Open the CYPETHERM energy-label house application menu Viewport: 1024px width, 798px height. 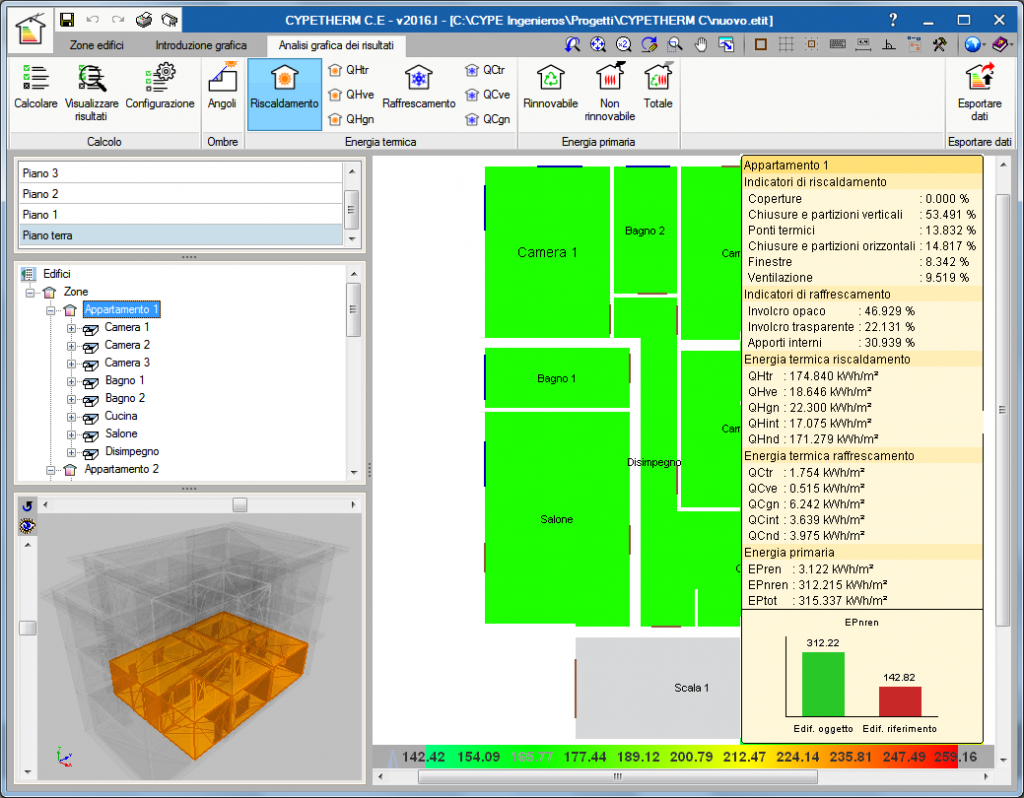30,29
